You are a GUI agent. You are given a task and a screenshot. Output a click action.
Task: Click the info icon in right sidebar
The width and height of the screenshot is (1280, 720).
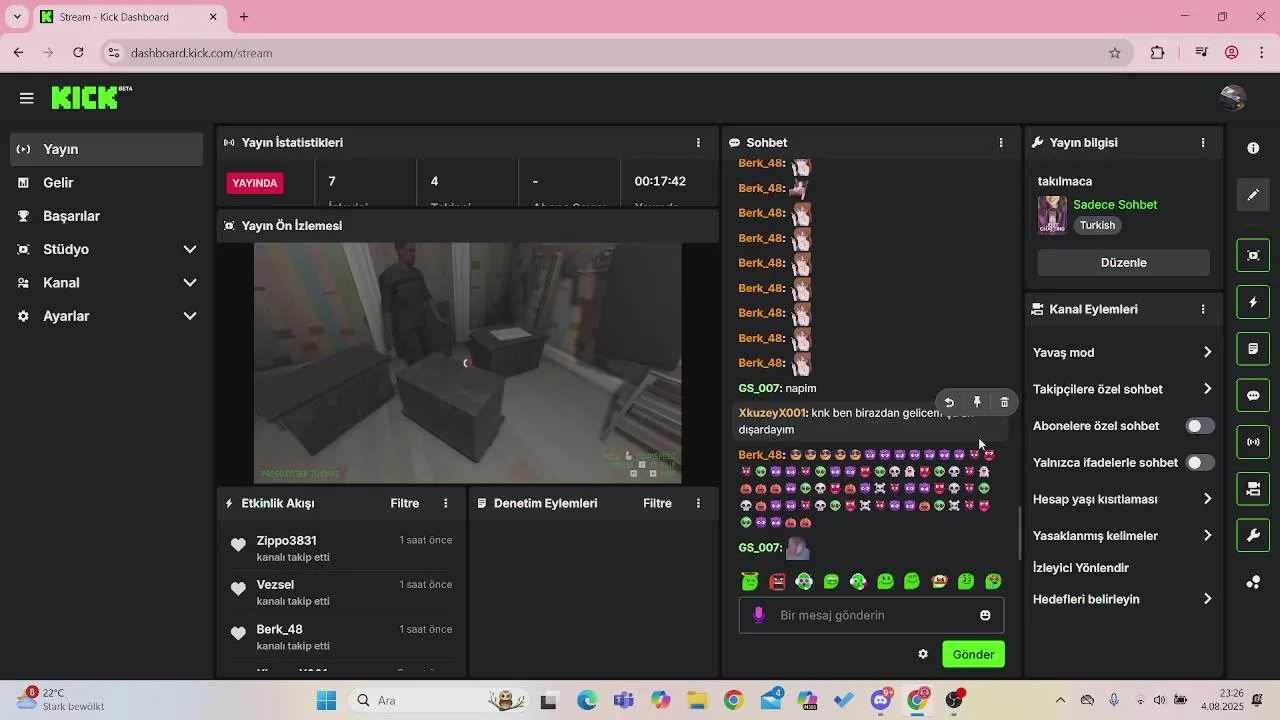click(1253, 148)
